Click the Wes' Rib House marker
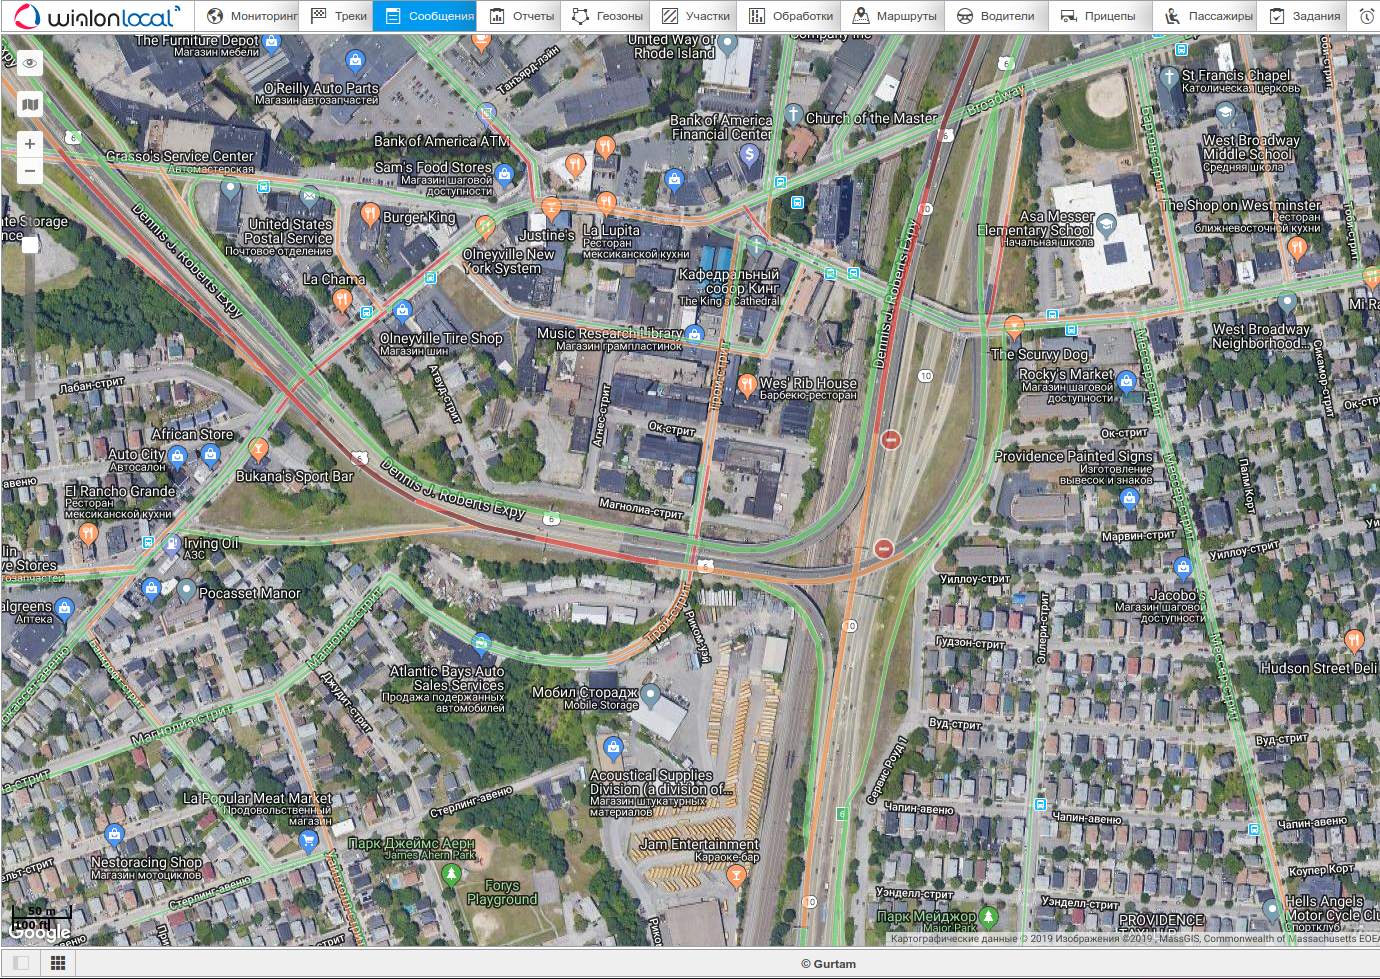The image size is (1380, 979). [x=746, y=383]
